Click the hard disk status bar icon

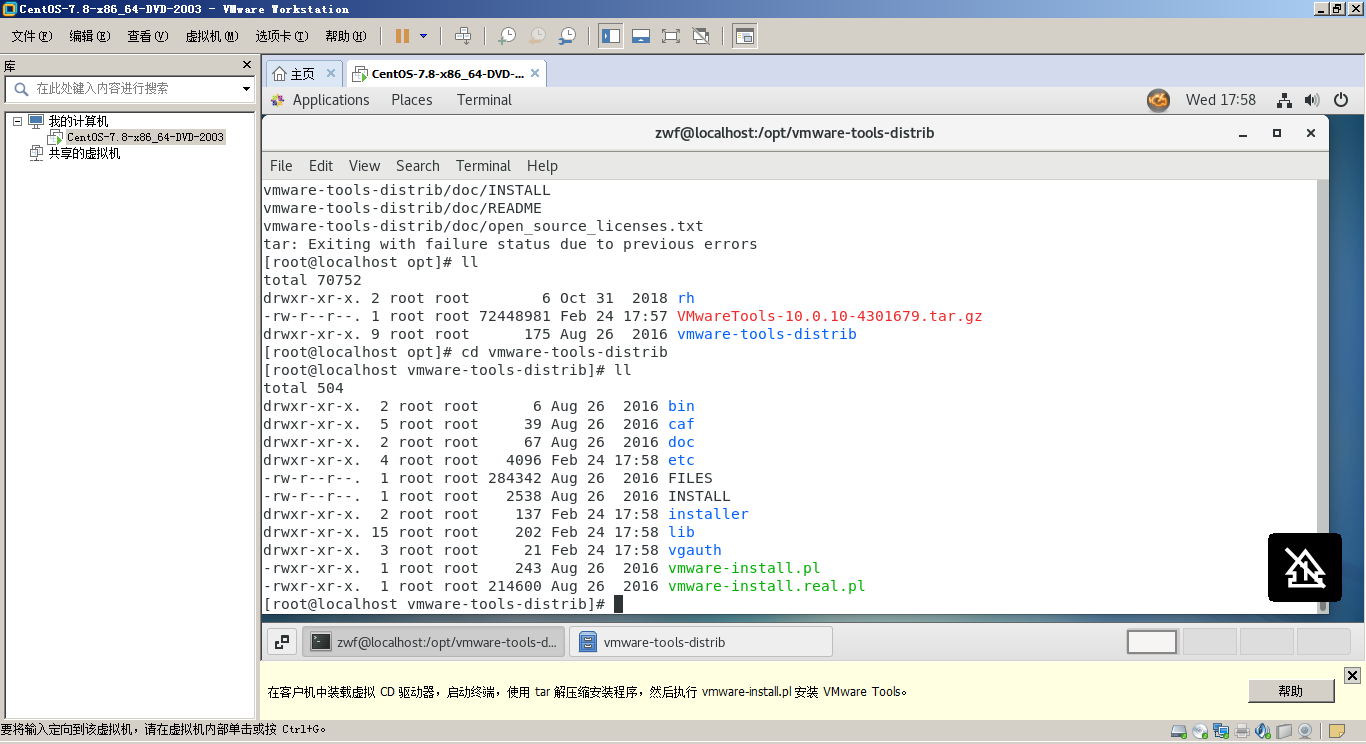click(x=1179, y=731)
